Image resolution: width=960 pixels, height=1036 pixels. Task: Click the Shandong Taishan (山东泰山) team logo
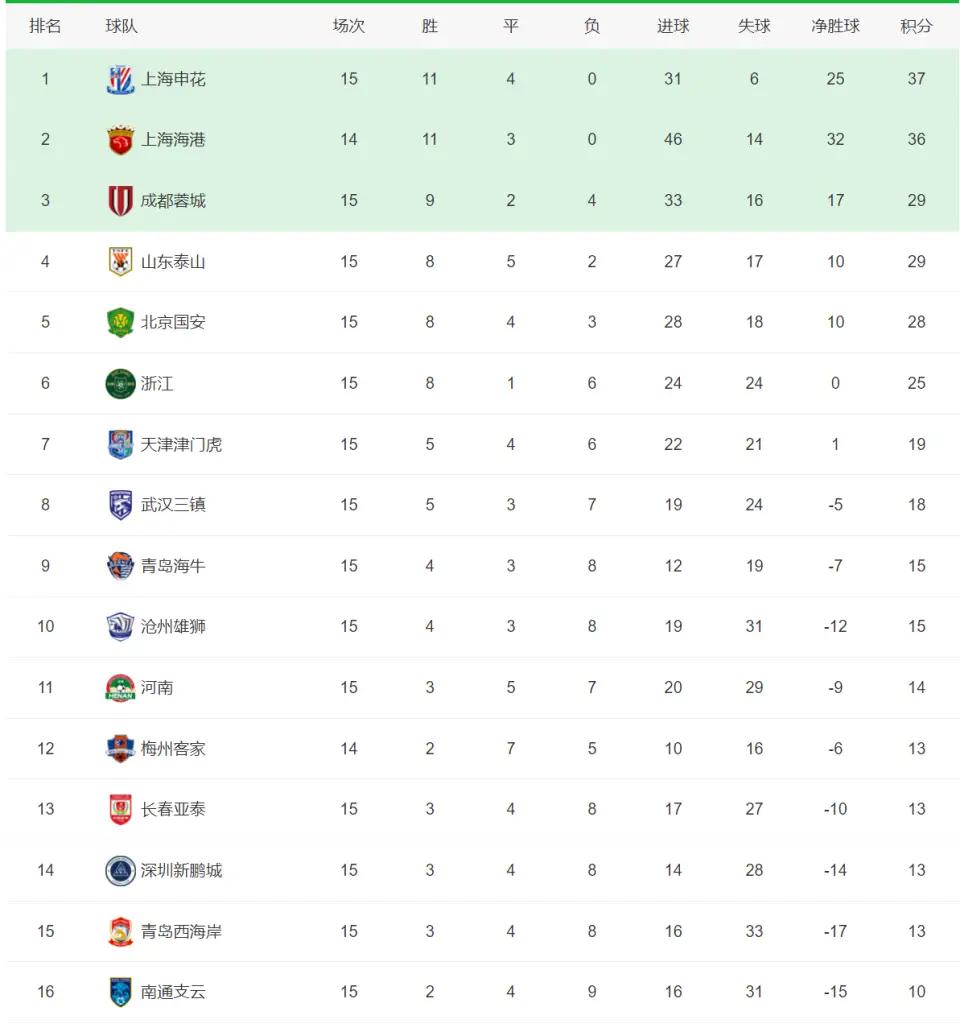pyautogui.click(x=120, y=262)
